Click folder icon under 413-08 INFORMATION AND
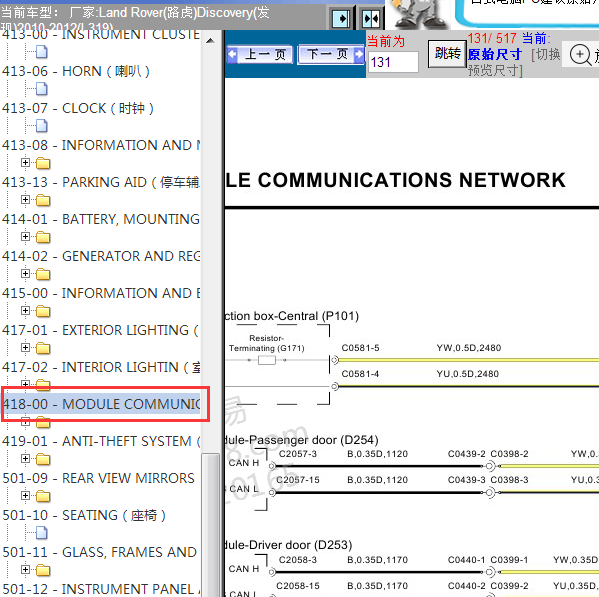Viewport: 599px width, 597px height. click(x=43, y=163)
